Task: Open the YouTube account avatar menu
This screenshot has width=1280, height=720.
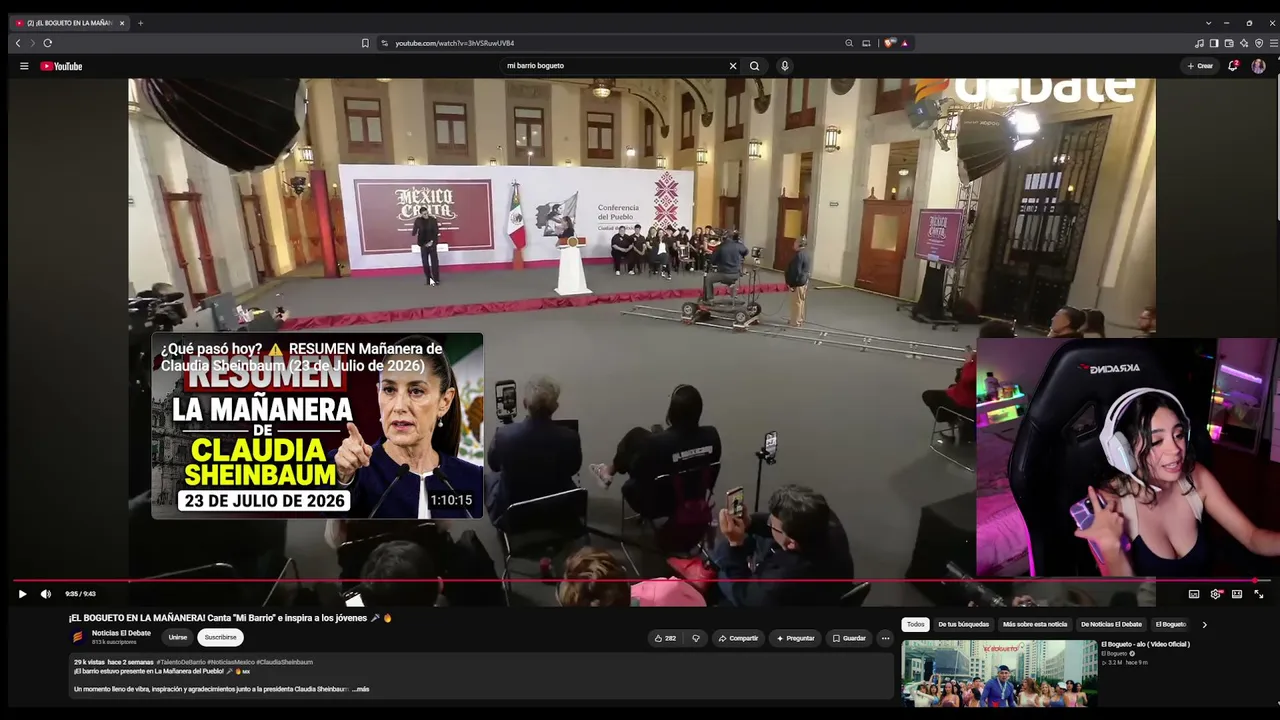Action: (1258, 66)
